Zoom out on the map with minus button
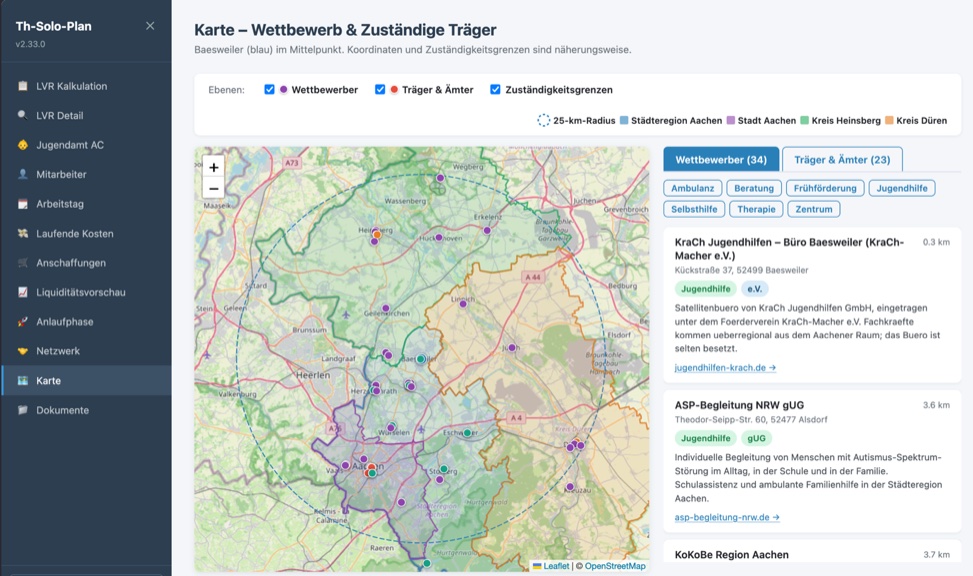This screenshot has width=973, height=576. point(213,187)
